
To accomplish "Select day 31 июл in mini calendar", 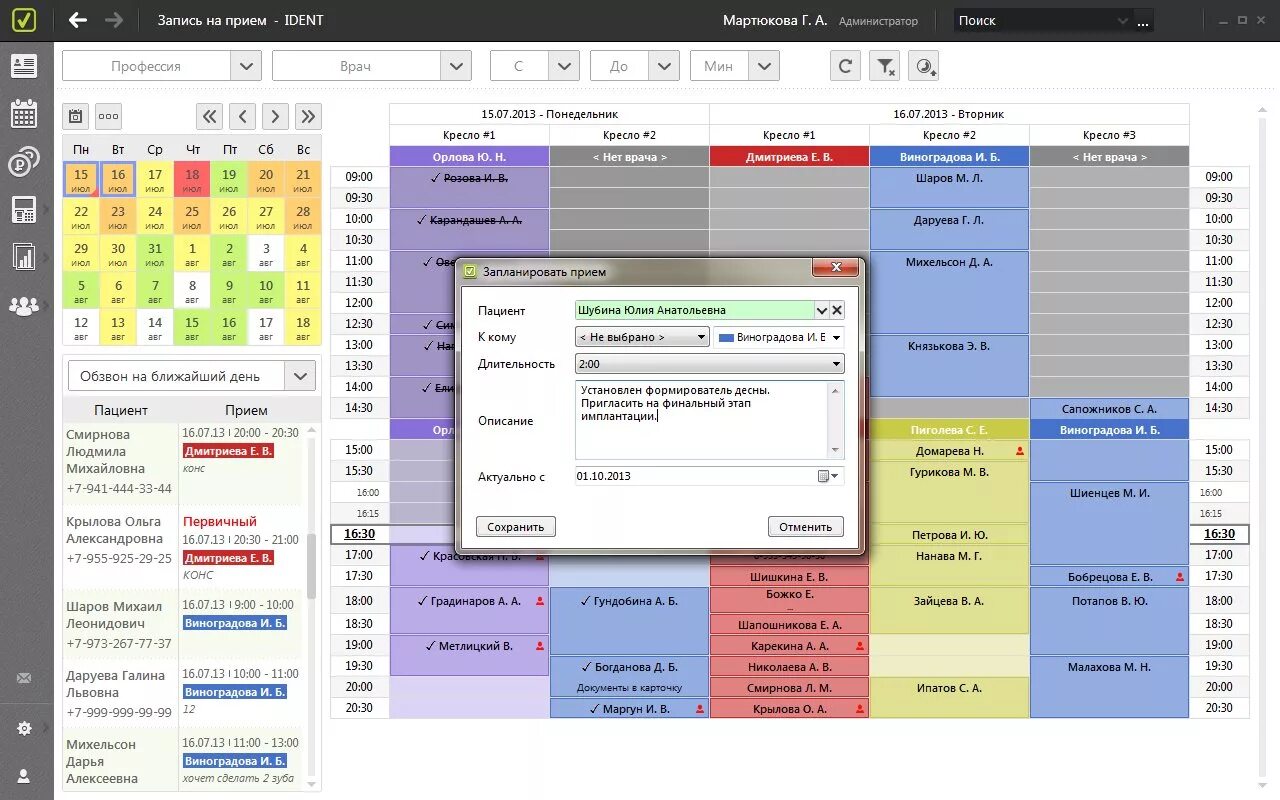I will click(155, 255).
